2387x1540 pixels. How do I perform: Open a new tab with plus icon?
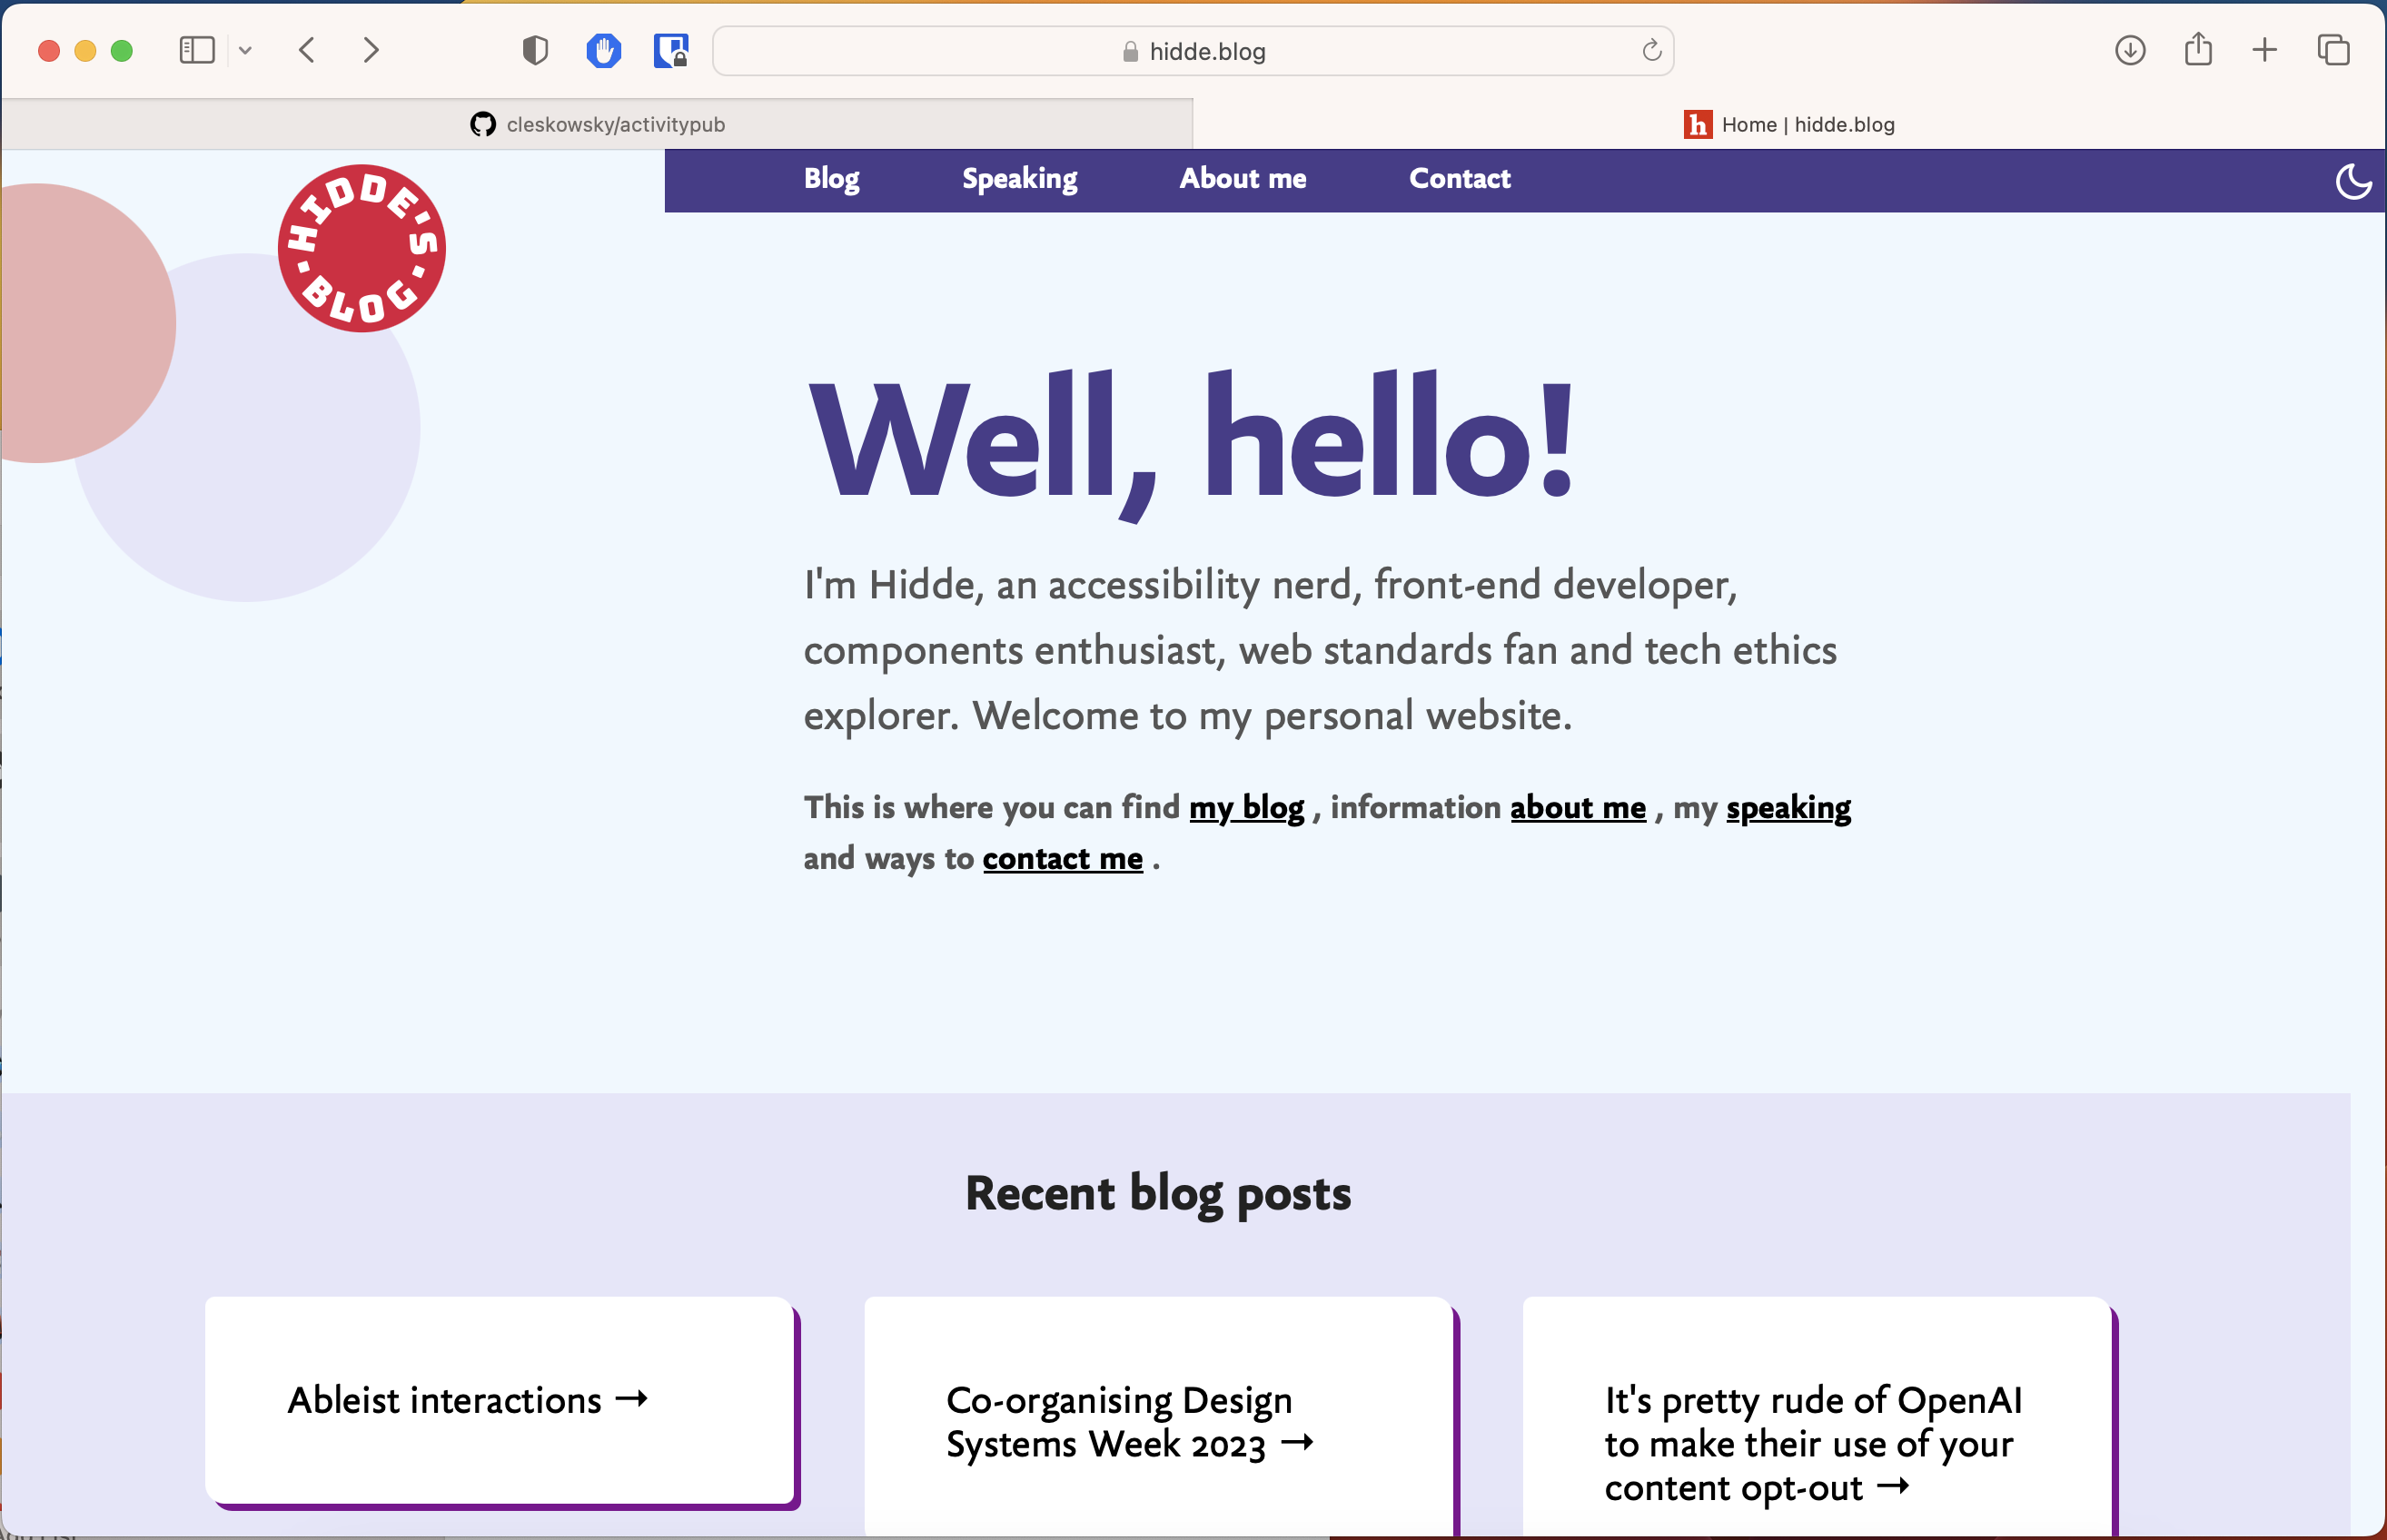2265,50
